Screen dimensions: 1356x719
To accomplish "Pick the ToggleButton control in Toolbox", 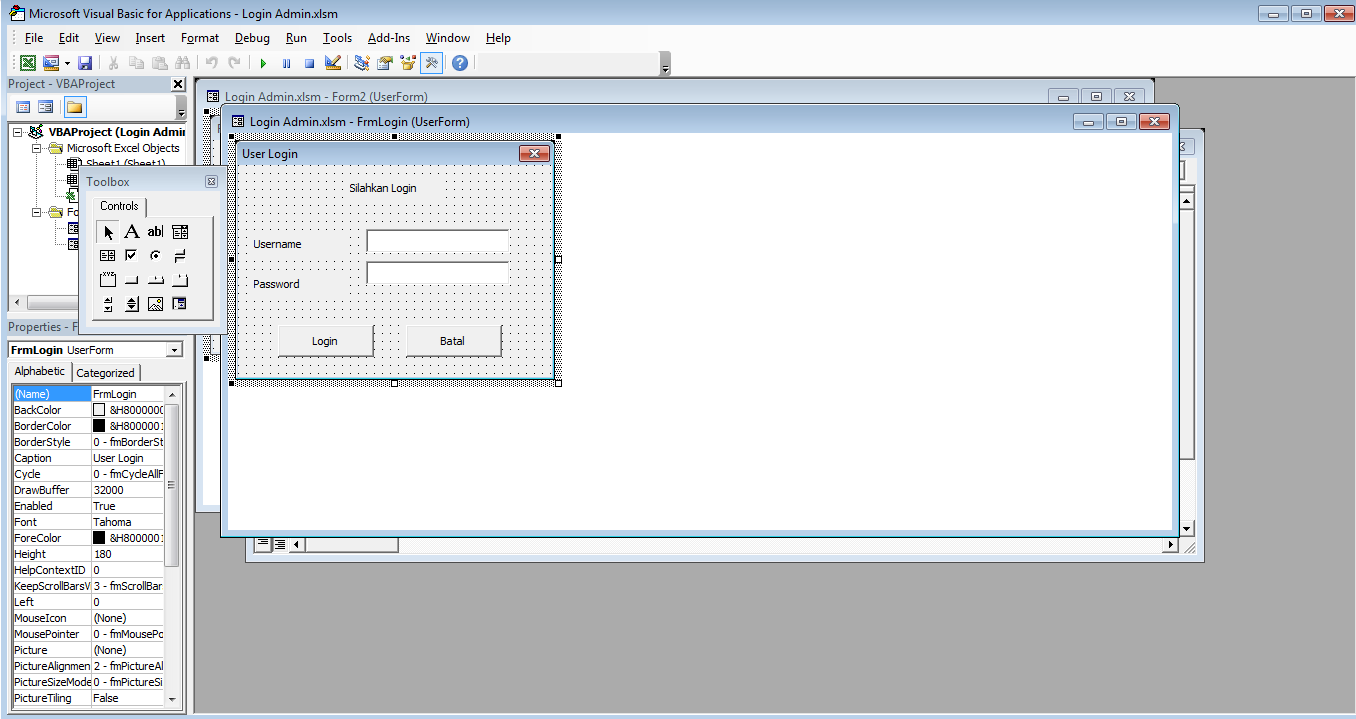I will (179, 256).
